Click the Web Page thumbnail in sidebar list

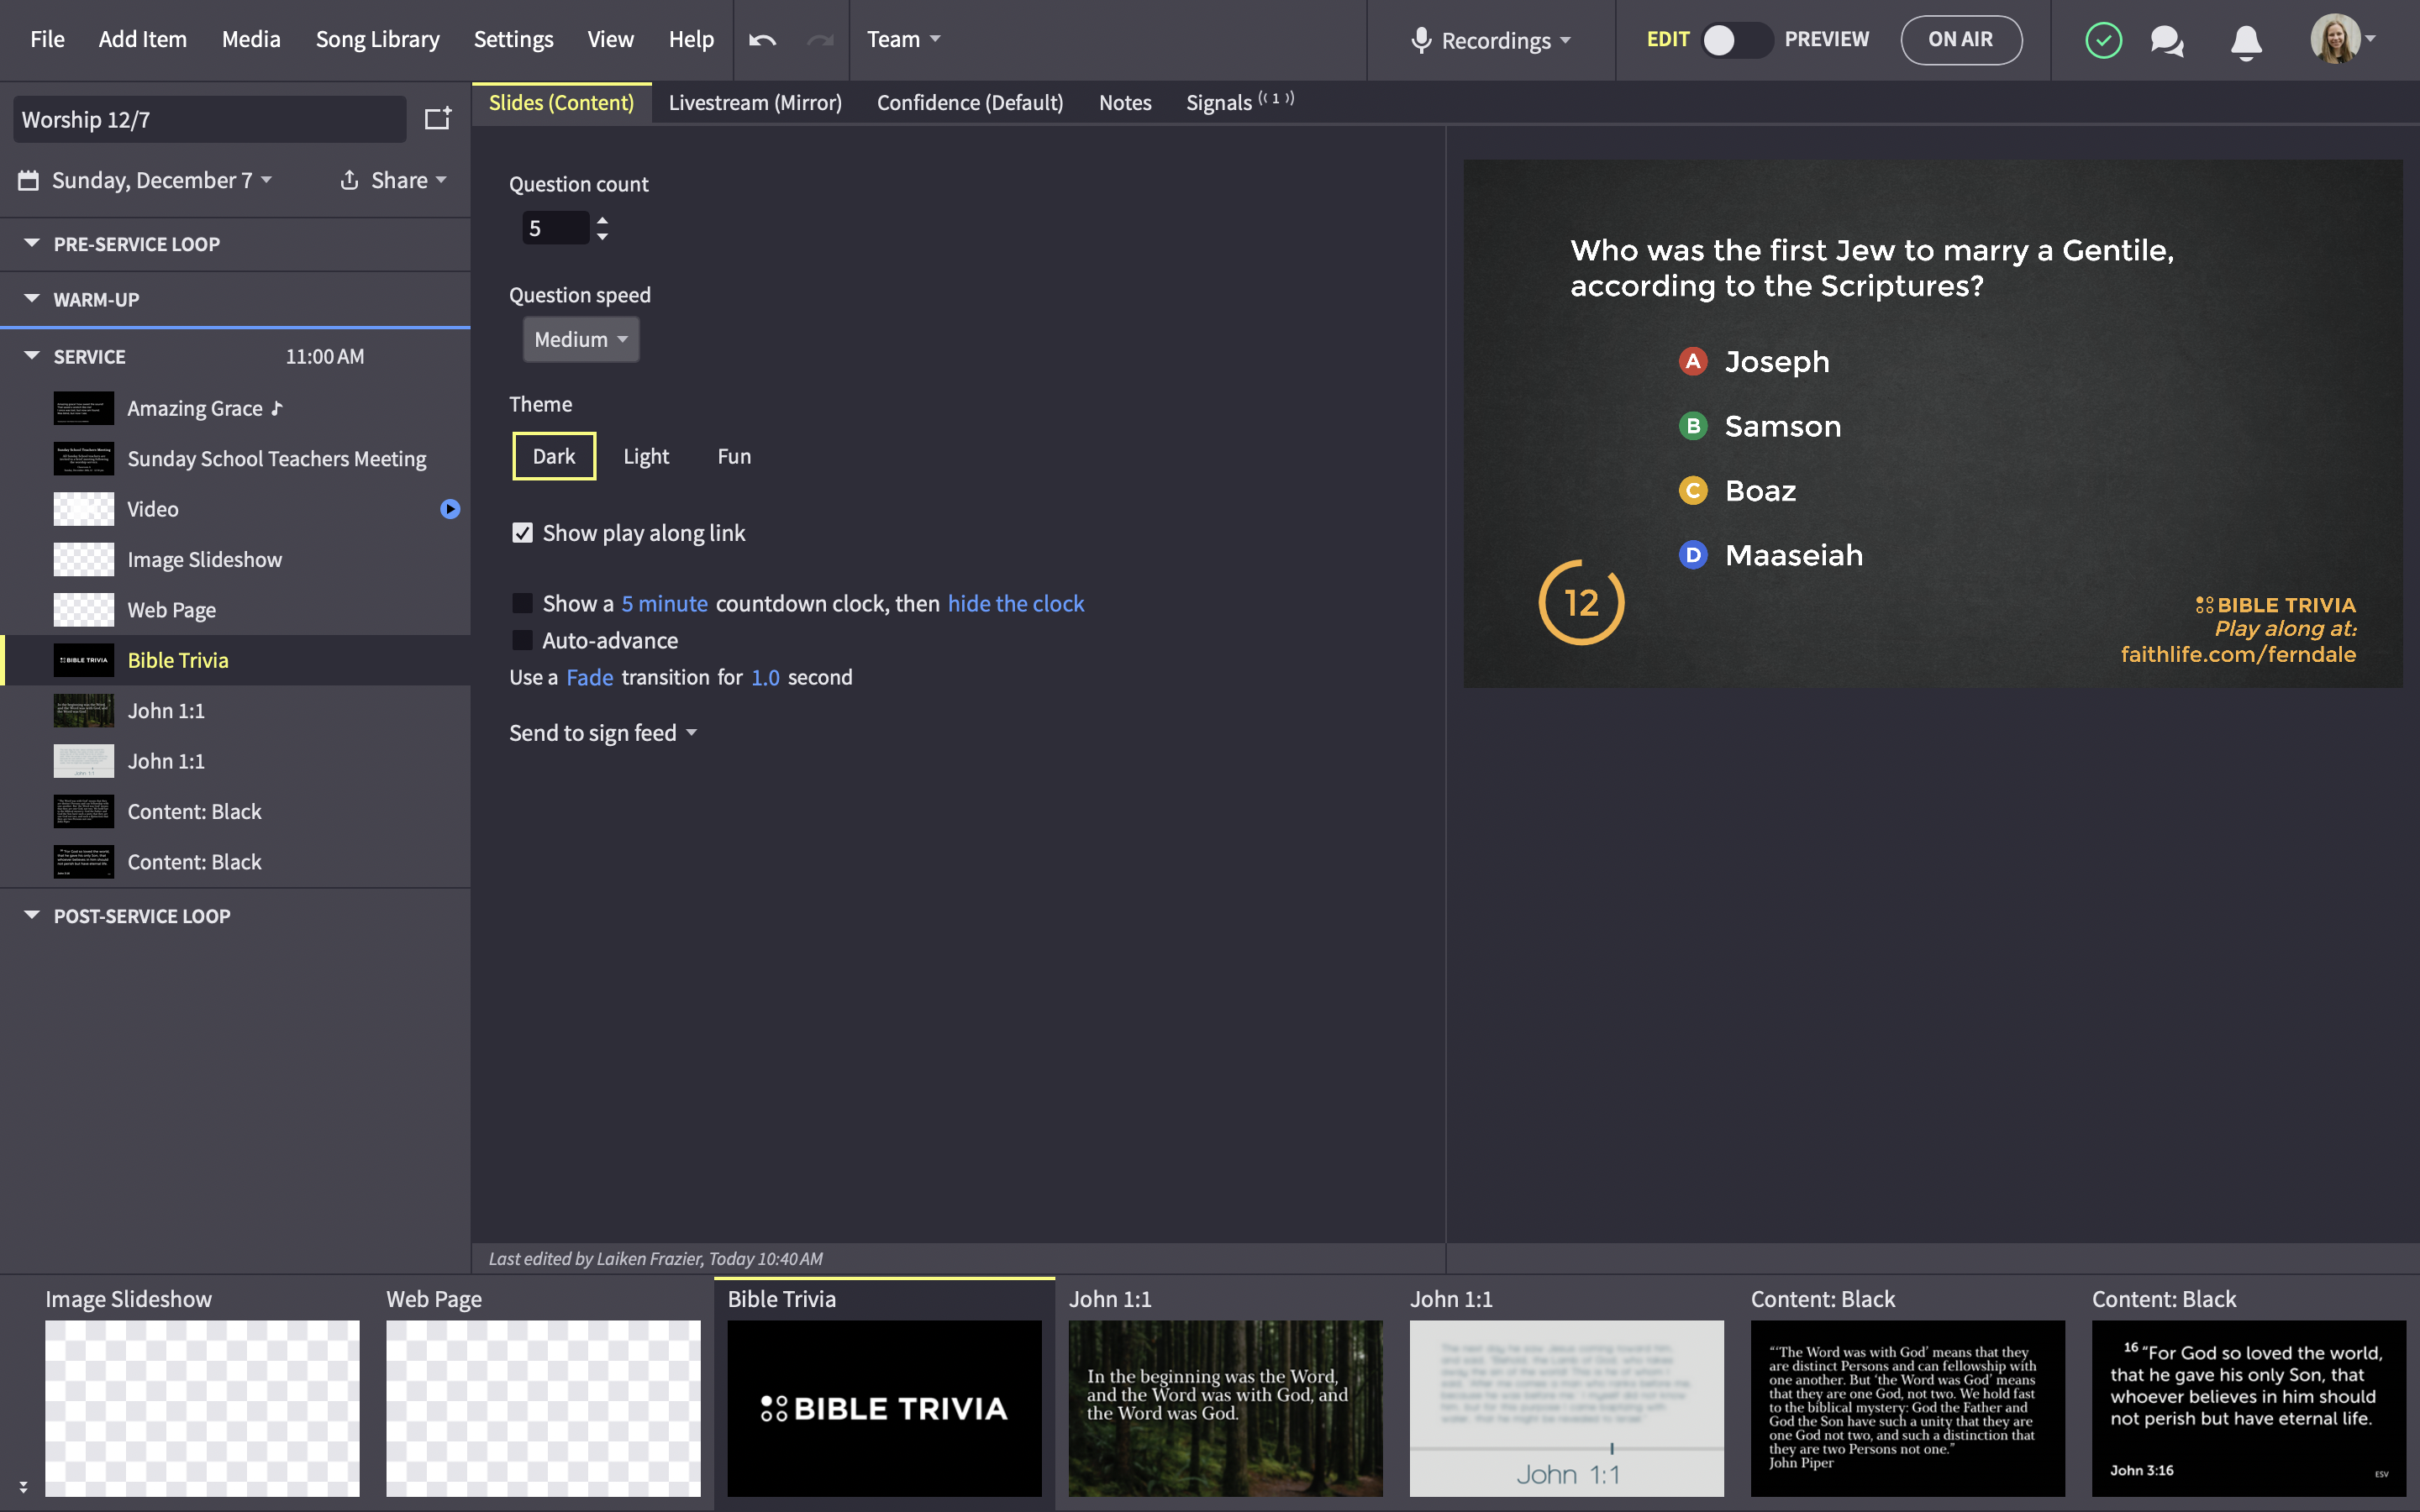point(84,610)
